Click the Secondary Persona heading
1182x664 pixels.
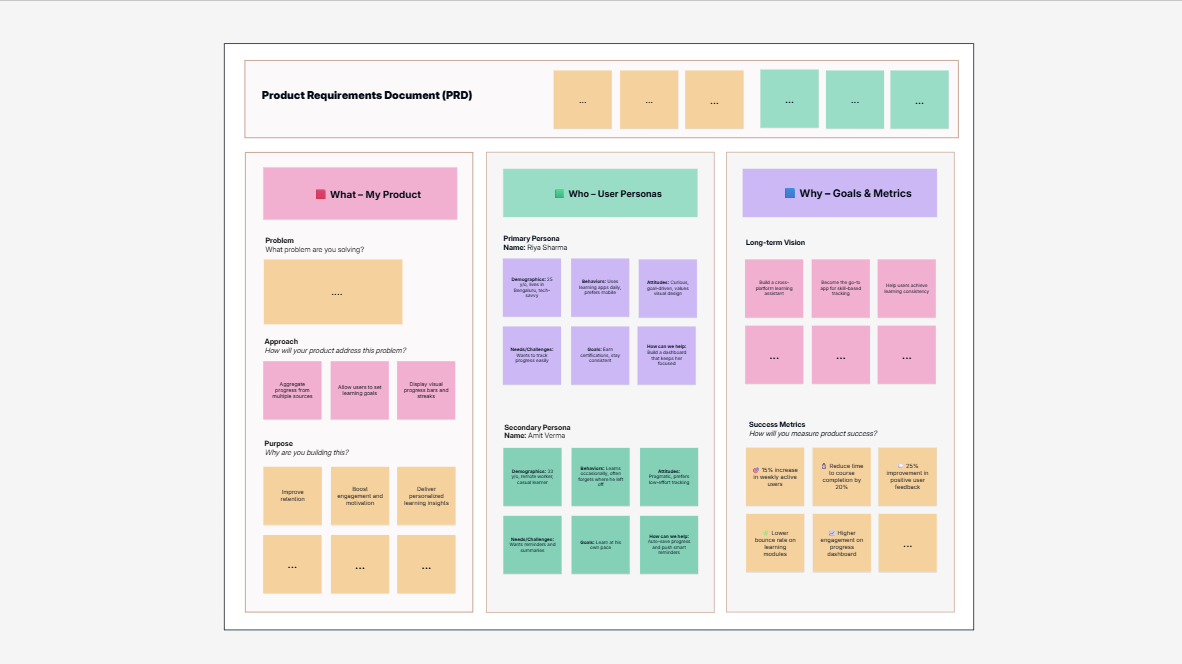pos(537,427)
